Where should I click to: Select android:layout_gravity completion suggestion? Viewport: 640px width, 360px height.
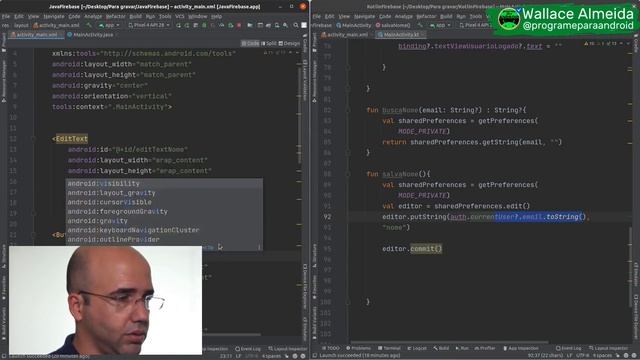click(164, 193)
